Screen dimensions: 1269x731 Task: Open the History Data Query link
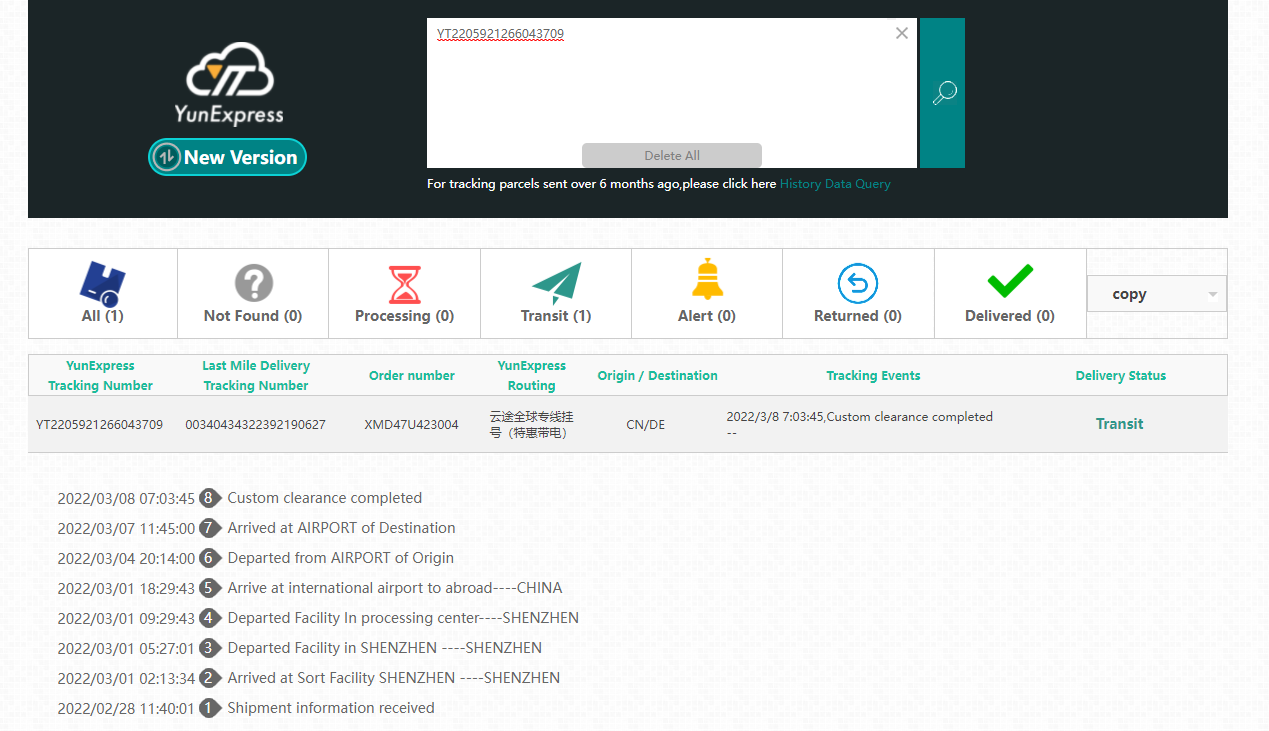click(x=835, y=184)
